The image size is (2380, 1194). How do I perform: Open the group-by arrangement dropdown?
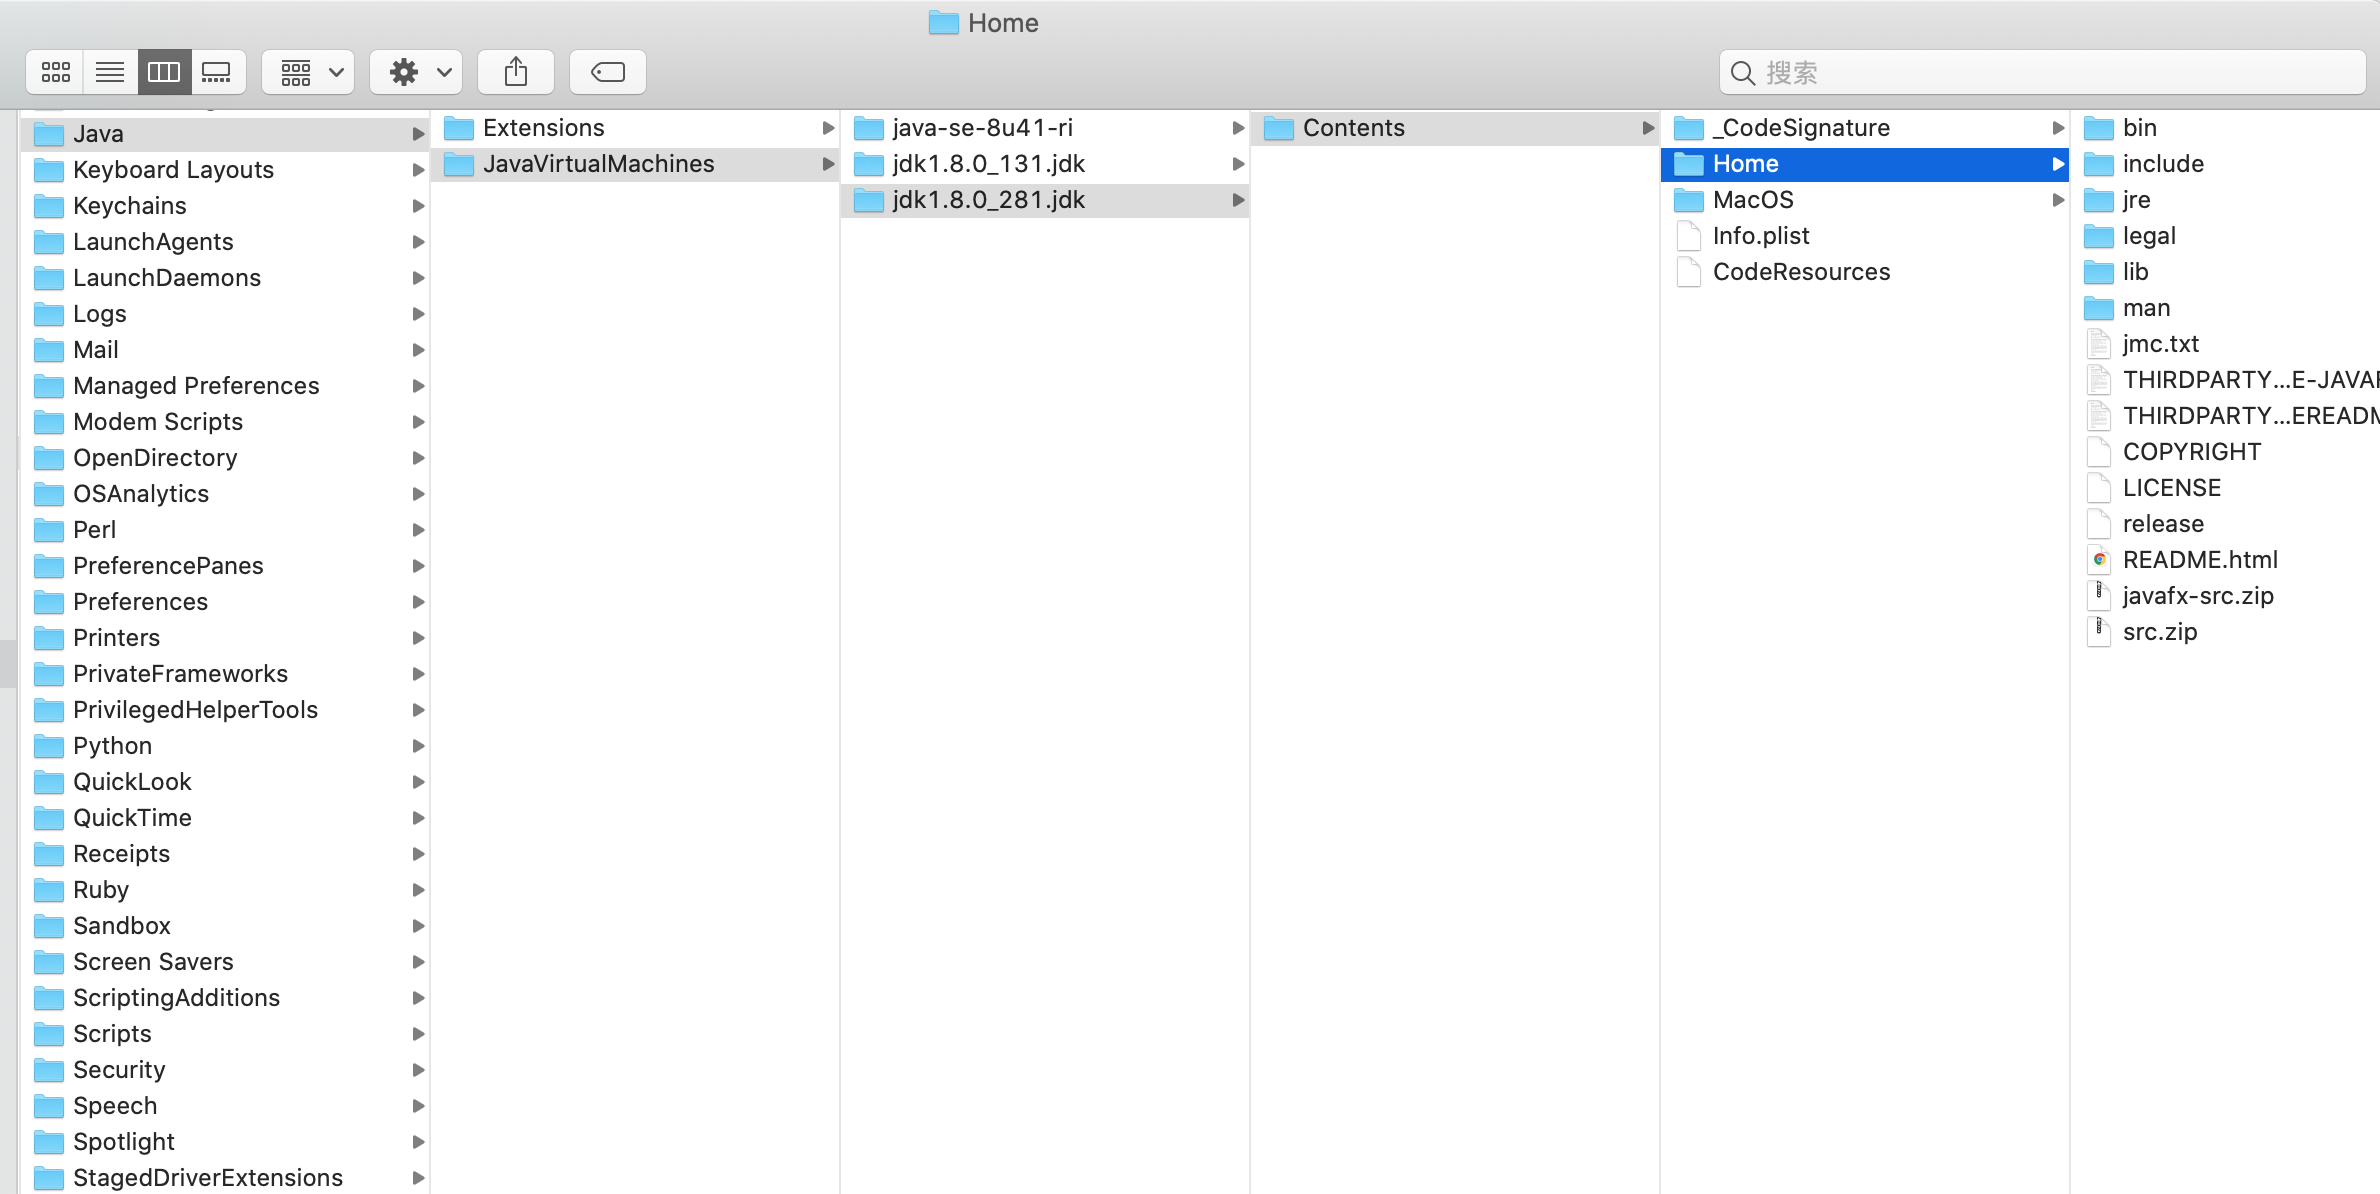click(x=308, y=72)
